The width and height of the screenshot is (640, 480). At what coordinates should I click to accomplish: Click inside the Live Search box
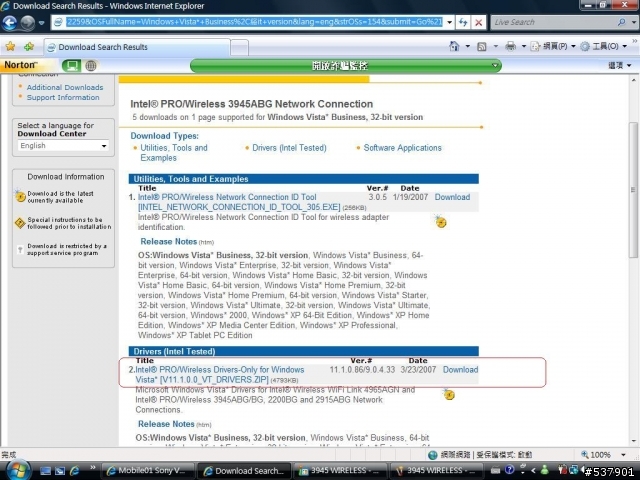[553, 22]
